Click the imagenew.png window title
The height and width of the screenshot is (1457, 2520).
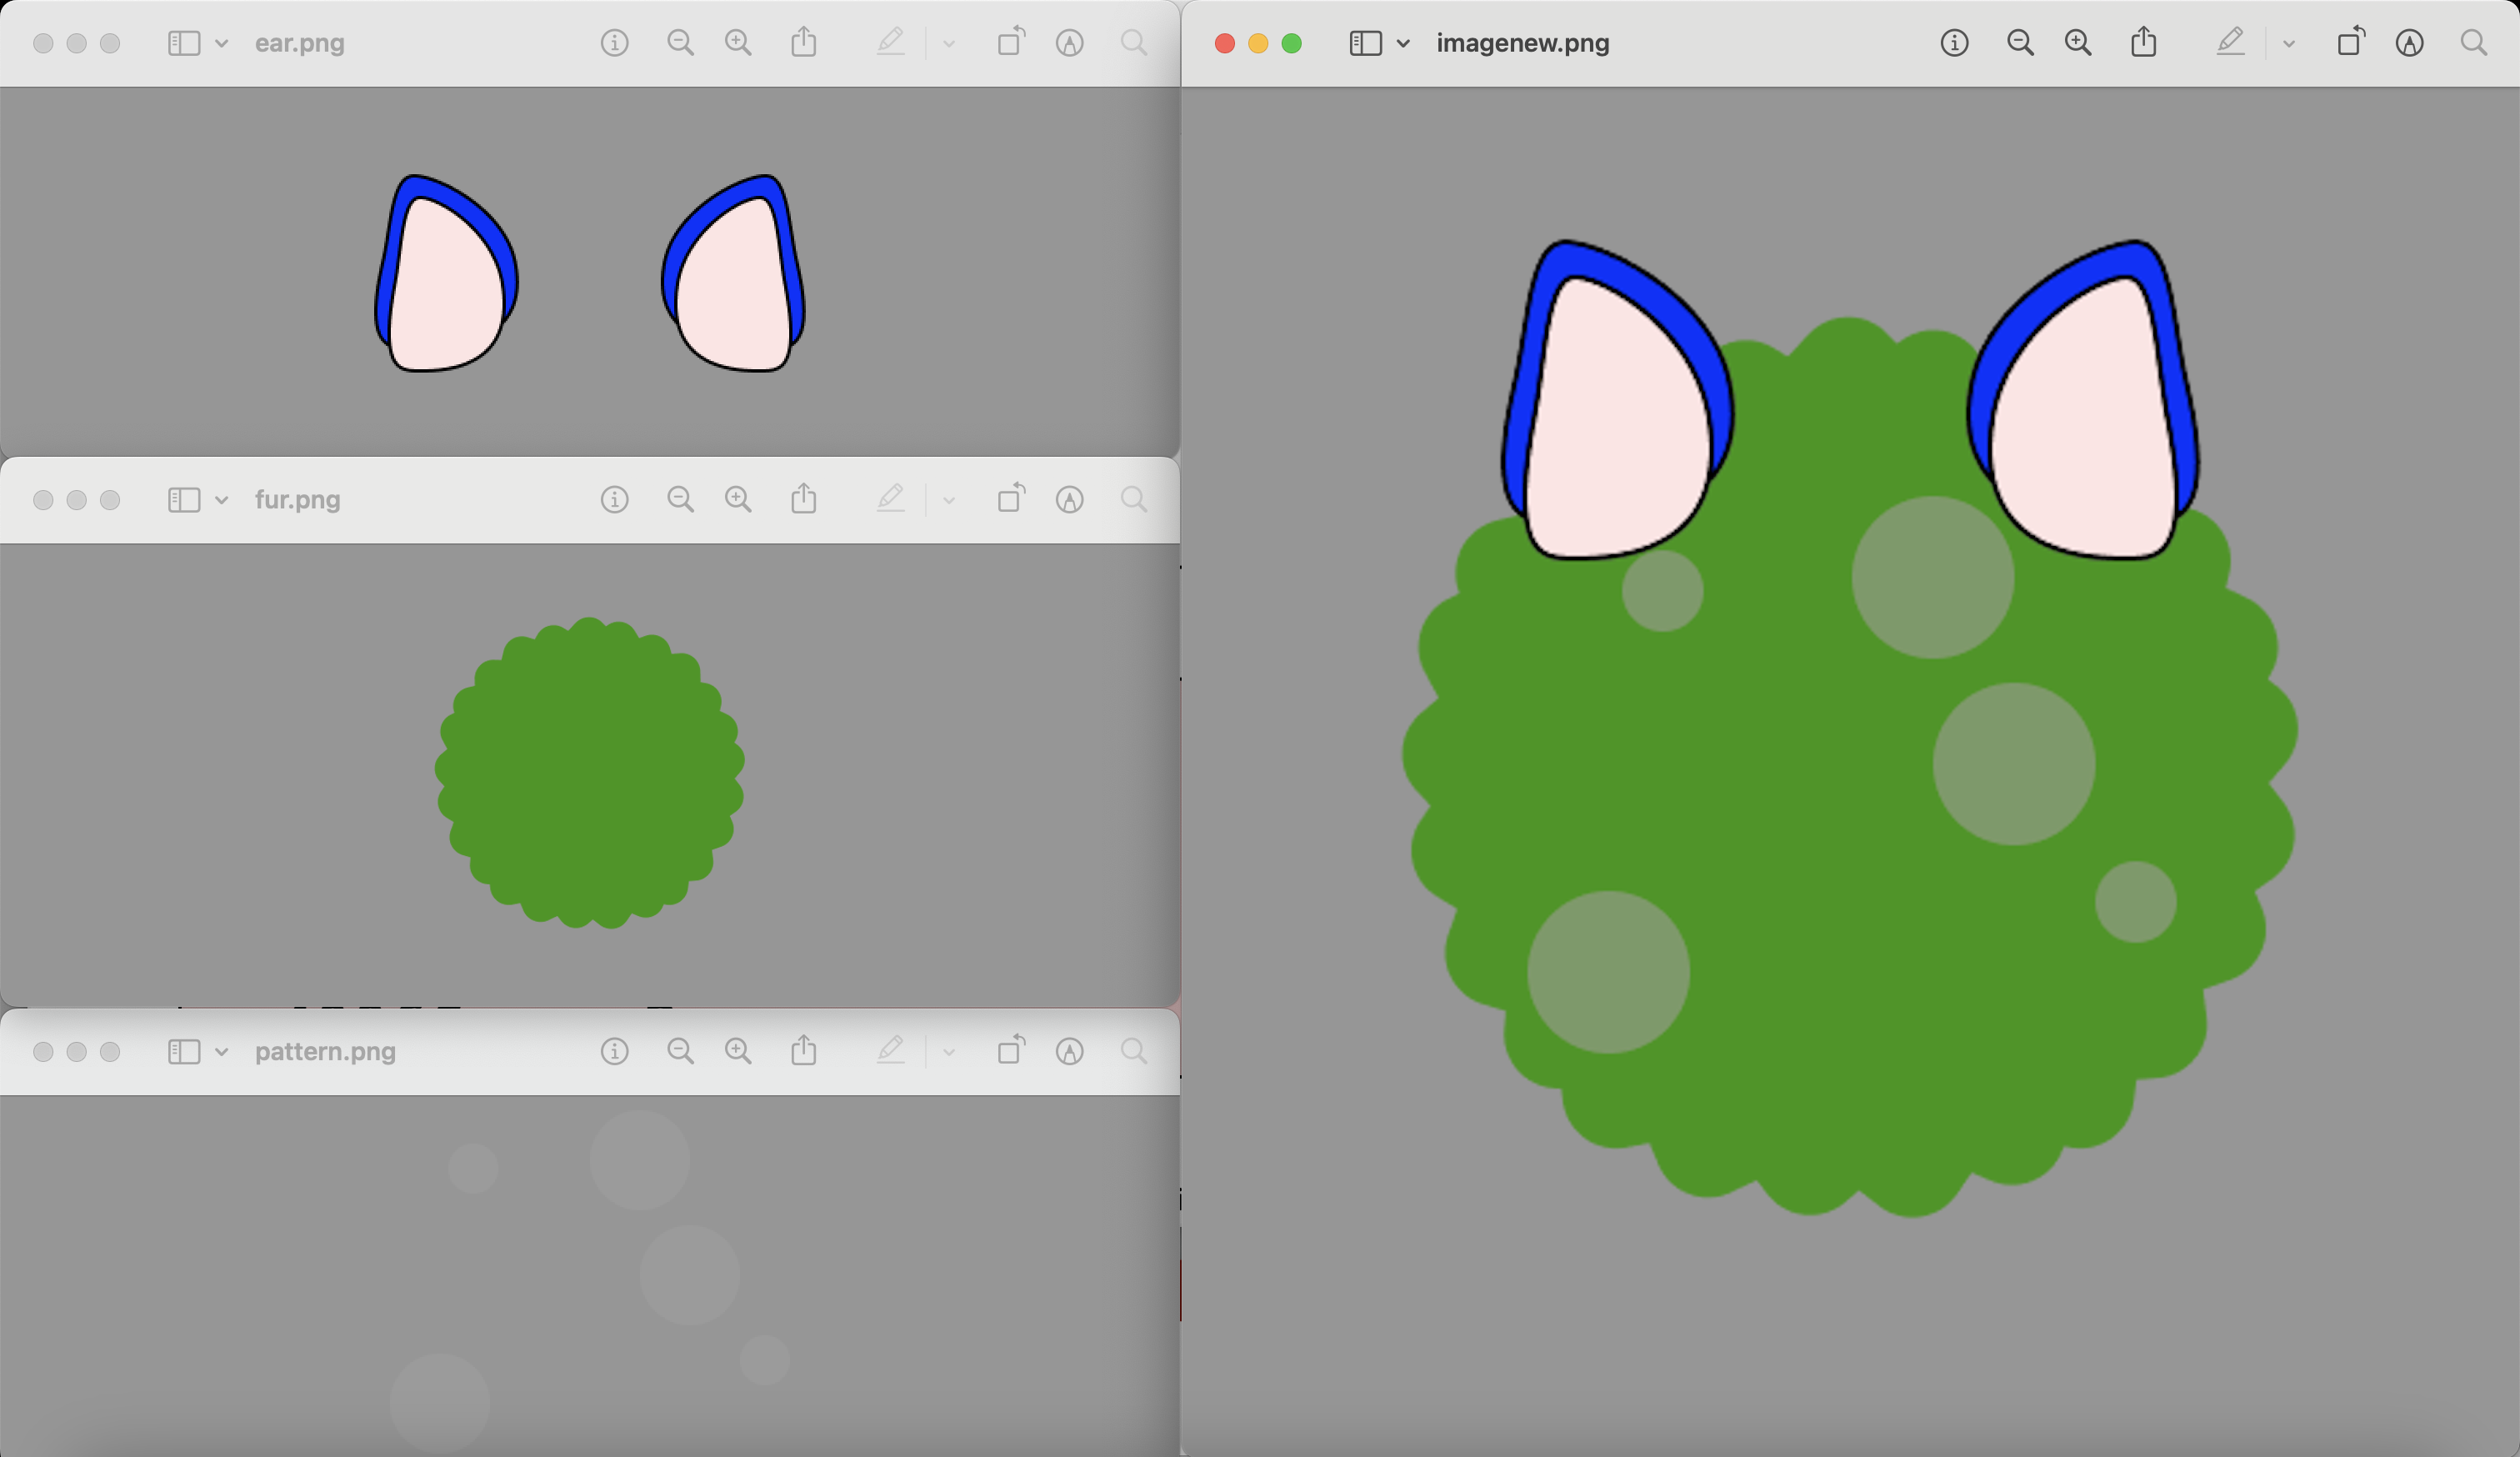pos(1523,43)
